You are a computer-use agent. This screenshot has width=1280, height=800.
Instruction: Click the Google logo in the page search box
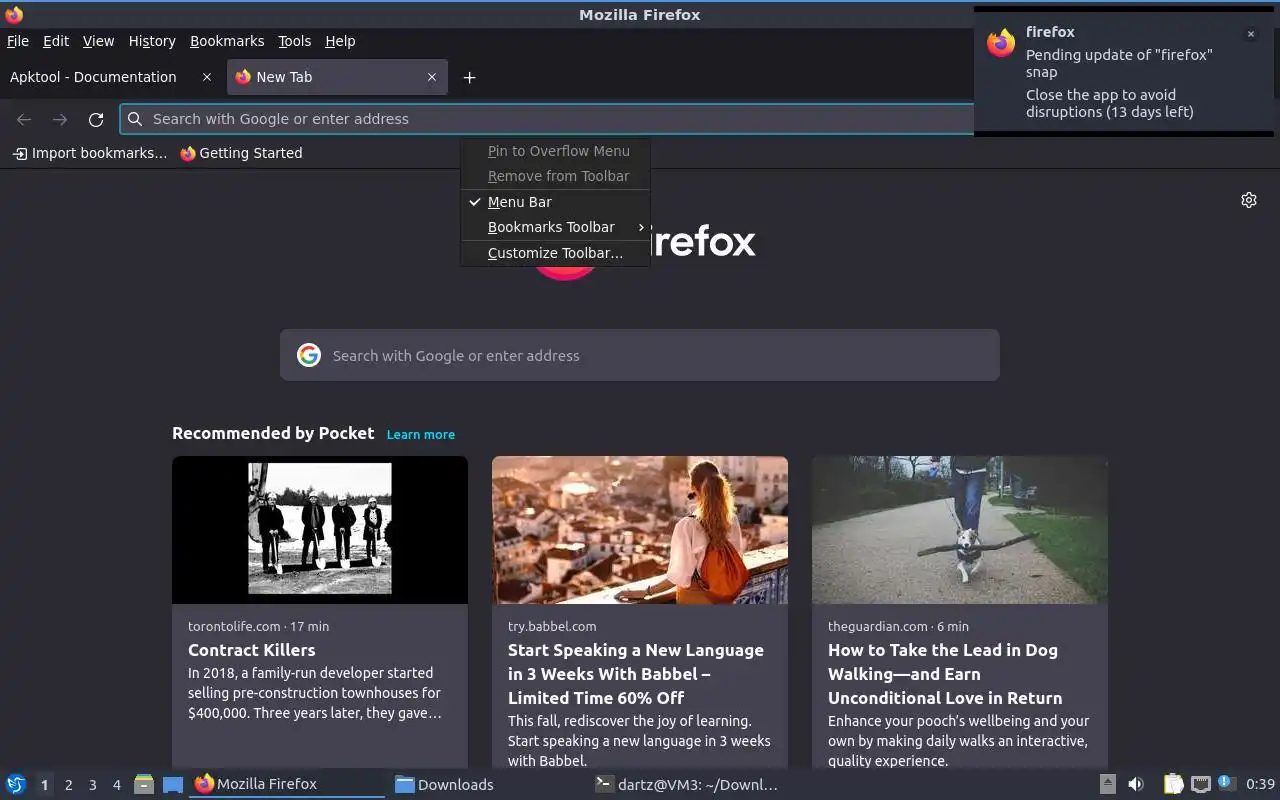click(x=309, y=355)
